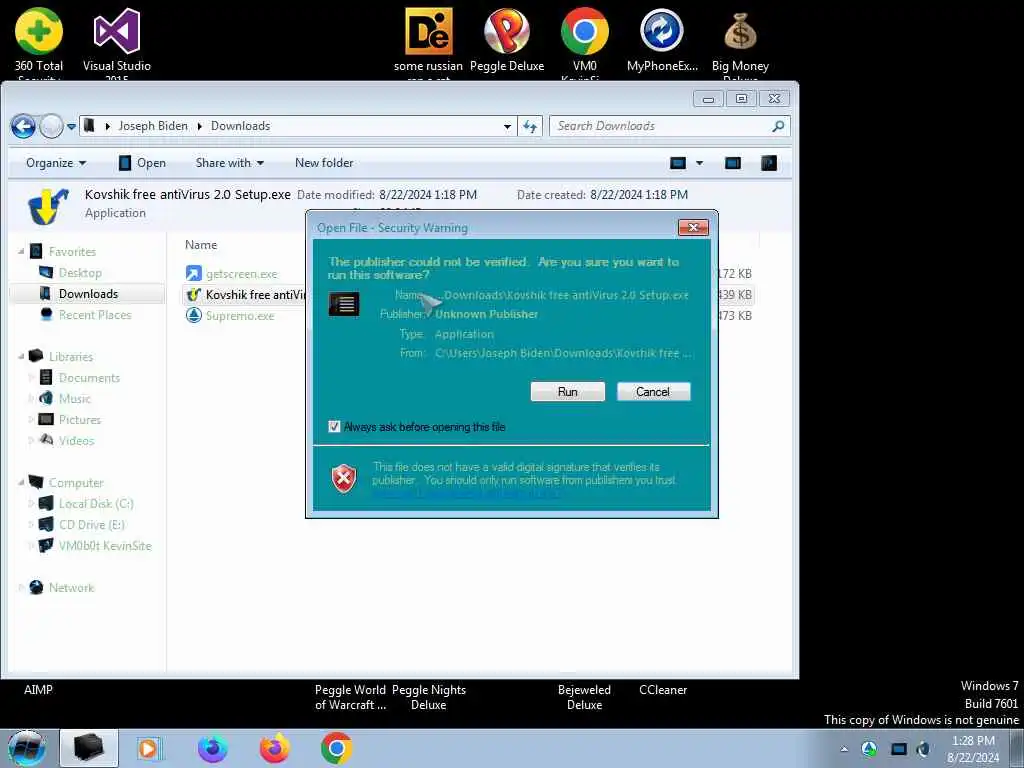Open the Pictures library
This screenshot has width=1024, height=768.
(x=80, y=420)
